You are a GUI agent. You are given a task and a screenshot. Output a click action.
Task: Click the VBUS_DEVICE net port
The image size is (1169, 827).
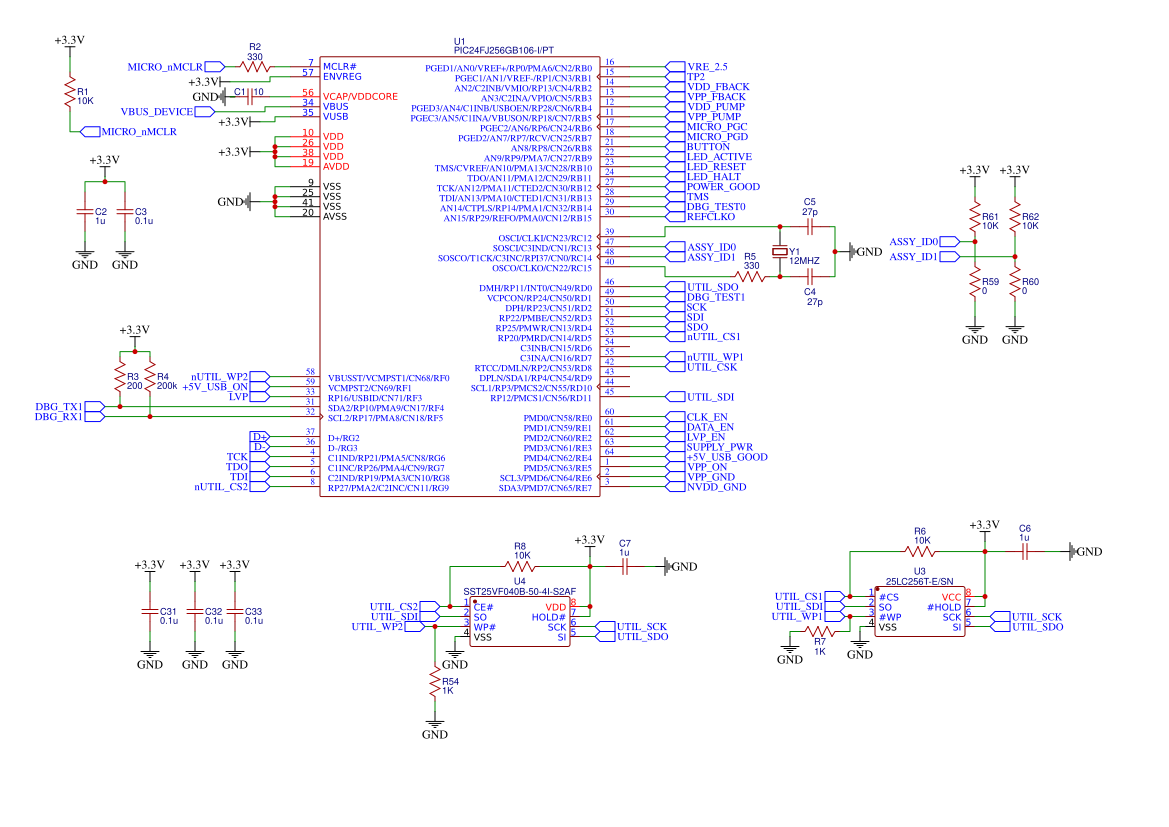click(168, 112)
